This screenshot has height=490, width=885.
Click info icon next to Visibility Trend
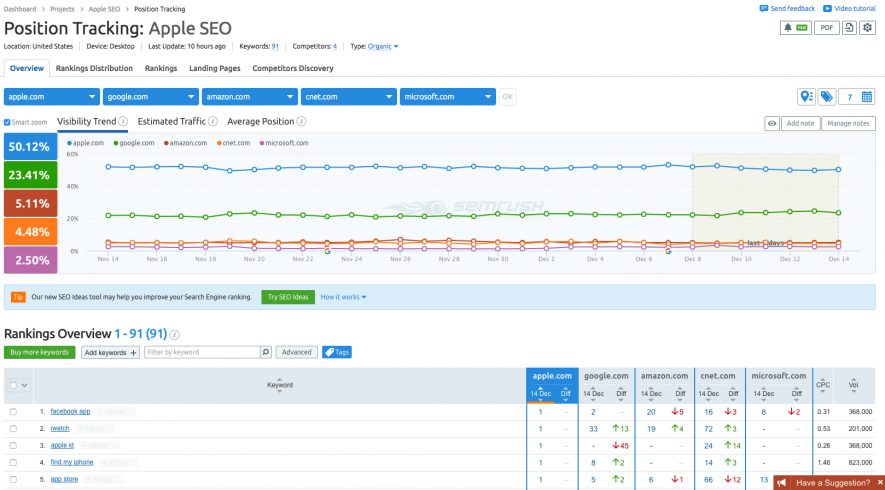point(123,121)
